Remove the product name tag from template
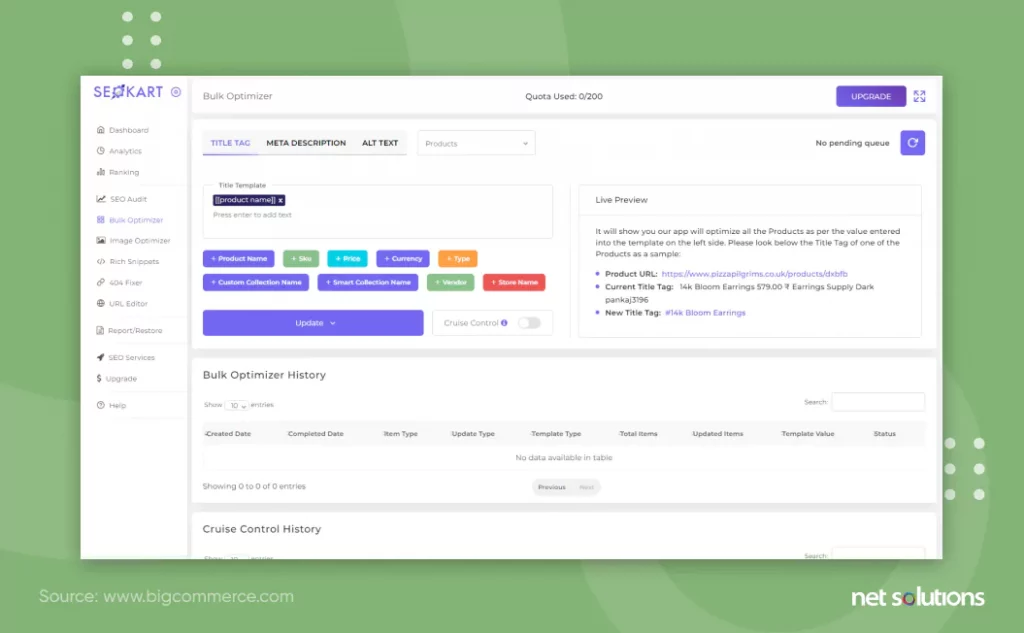The height and width of the screenshot is (633, 1024). [x=281, y=200]
